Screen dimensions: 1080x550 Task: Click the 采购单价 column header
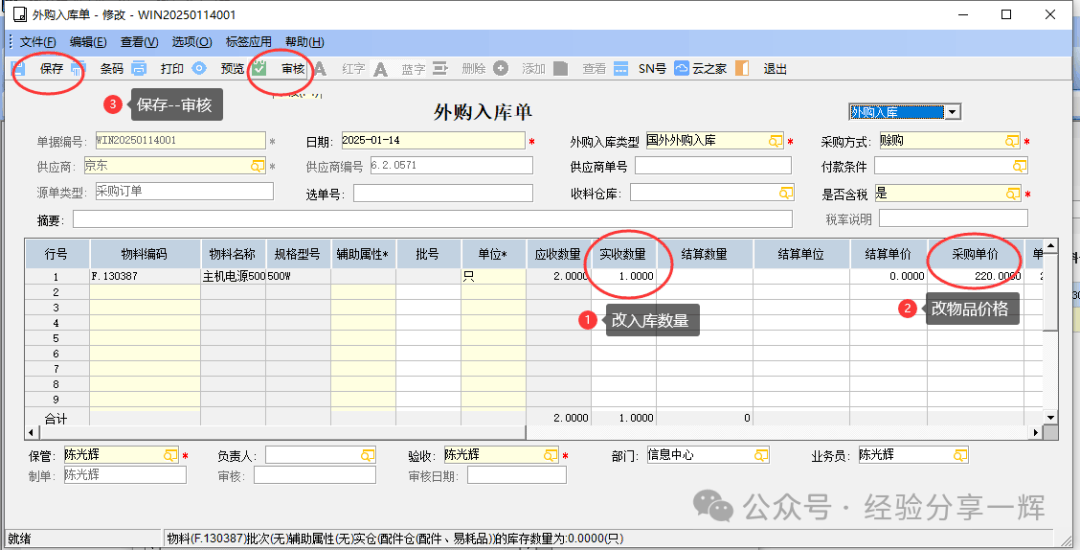(x=977, y=255)
